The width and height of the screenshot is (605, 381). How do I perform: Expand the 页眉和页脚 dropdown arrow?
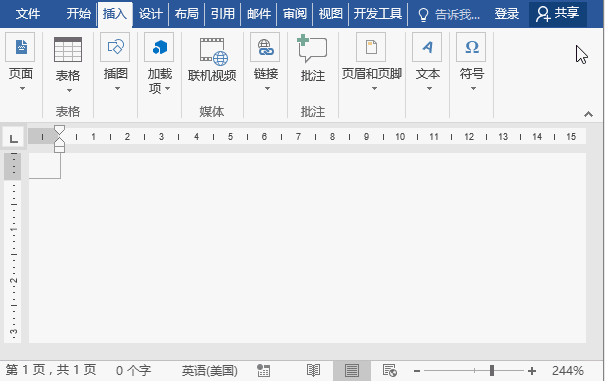(374, 89)
